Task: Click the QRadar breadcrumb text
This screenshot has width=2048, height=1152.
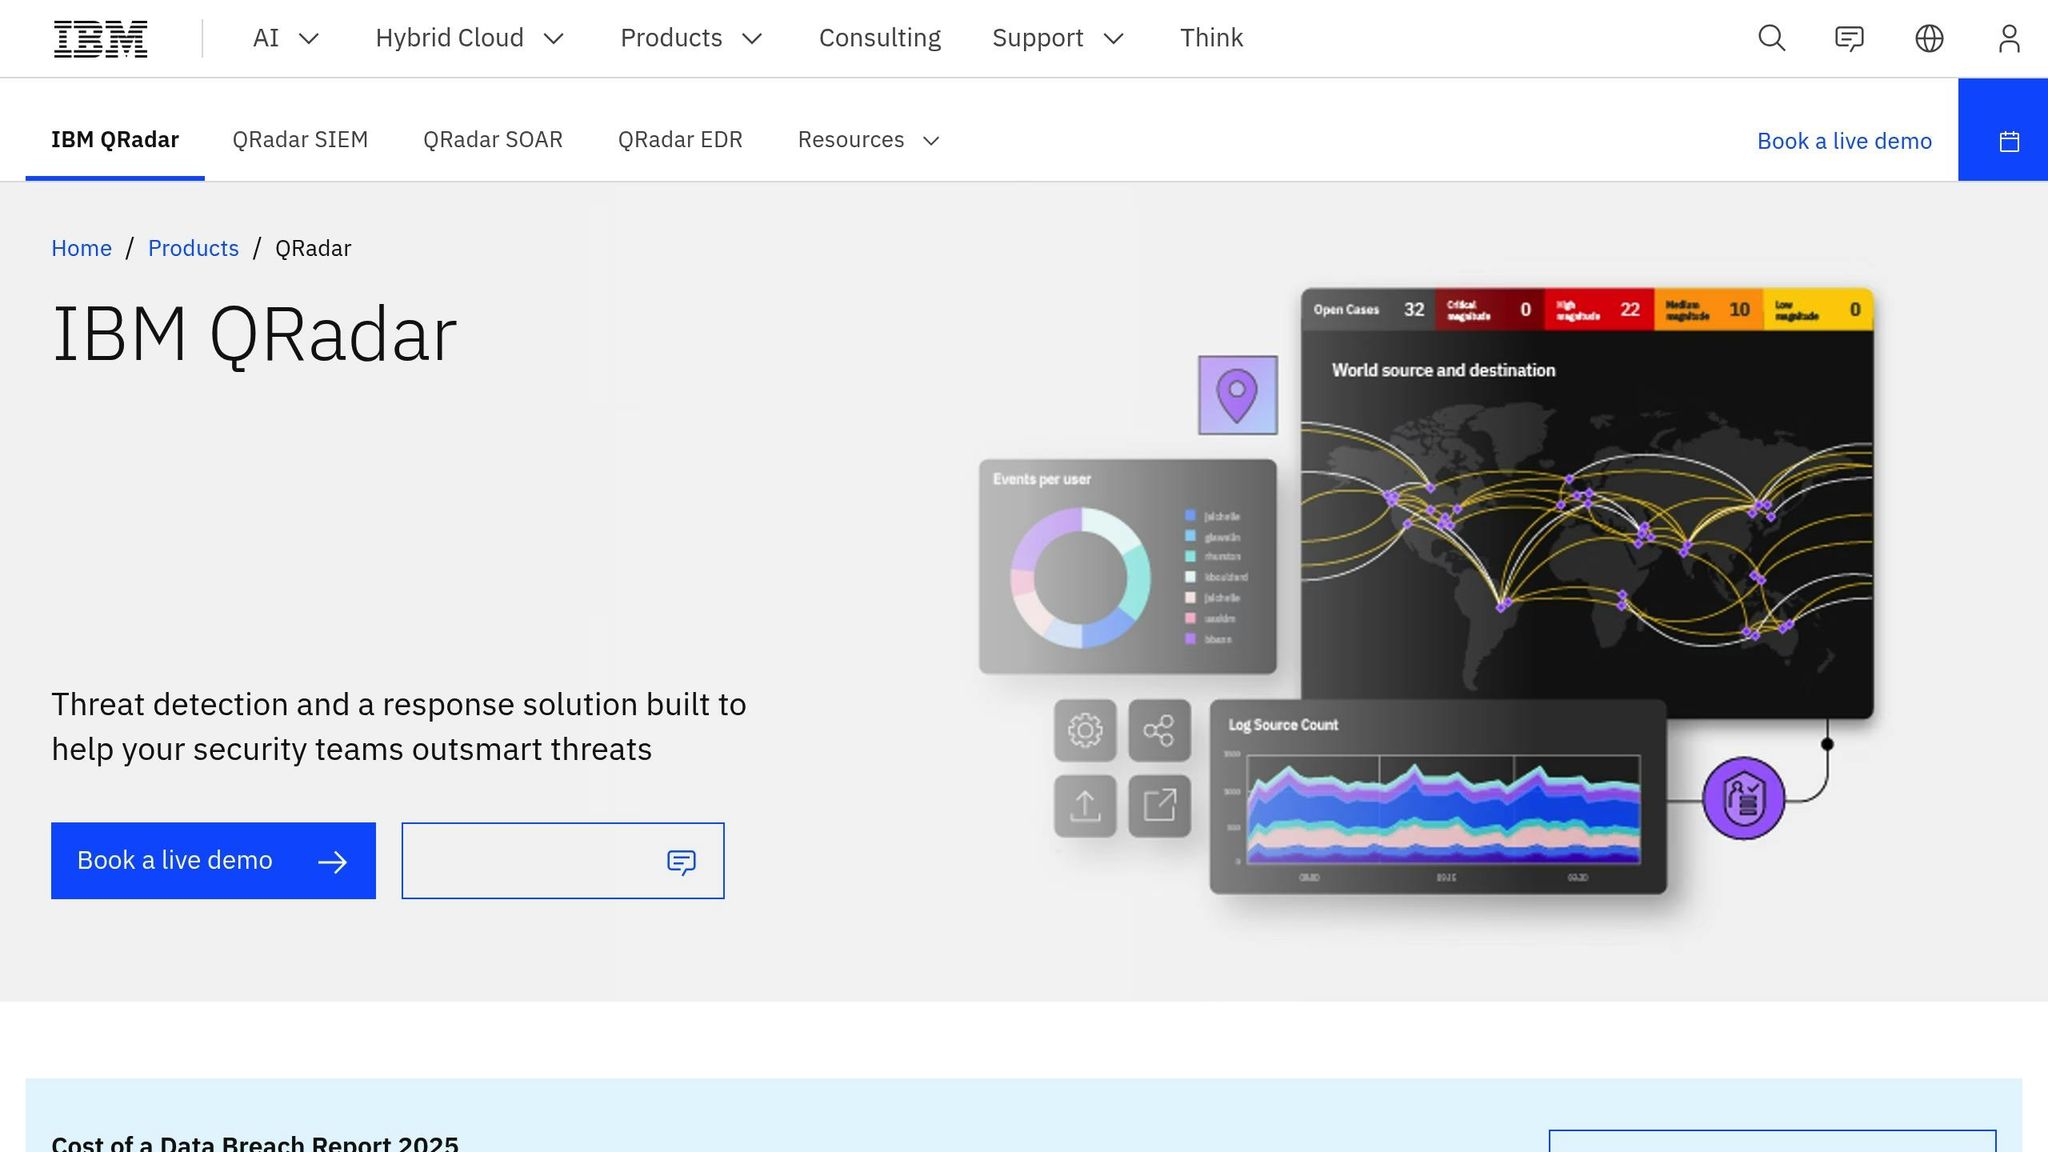Action: tap(313, 248)
